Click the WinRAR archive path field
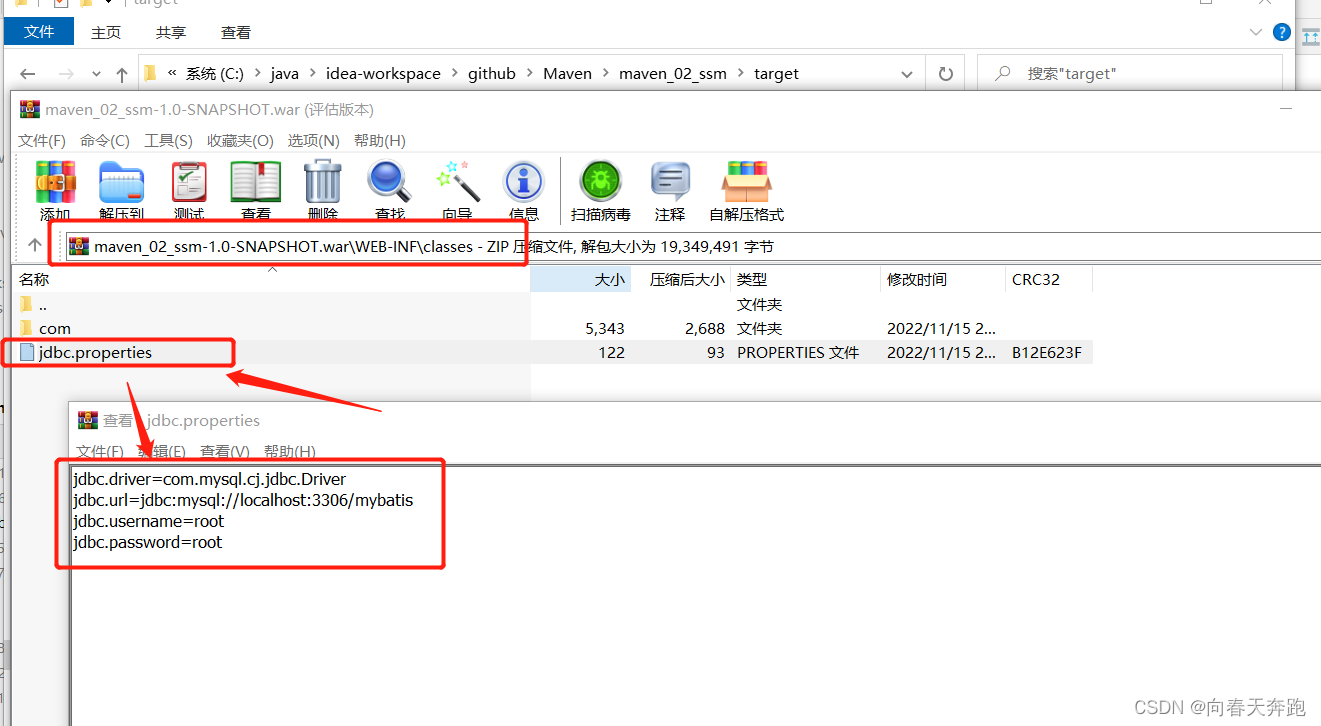The width and height of the screenshot is (1321, 726). click(x=692, y=246)
